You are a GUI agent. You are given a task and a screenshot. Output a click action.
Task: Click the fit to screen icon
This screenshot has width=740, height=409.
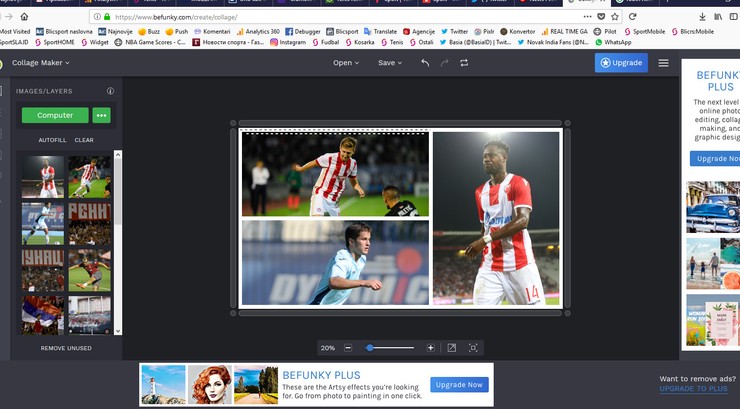(x=452, y=348)
